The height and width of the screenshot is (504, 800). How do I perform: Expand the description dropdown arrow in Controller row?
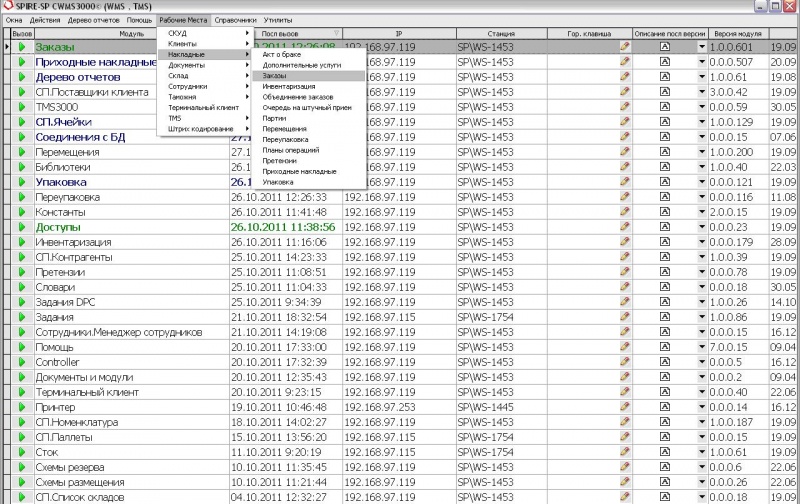click(x=701, y=362)
